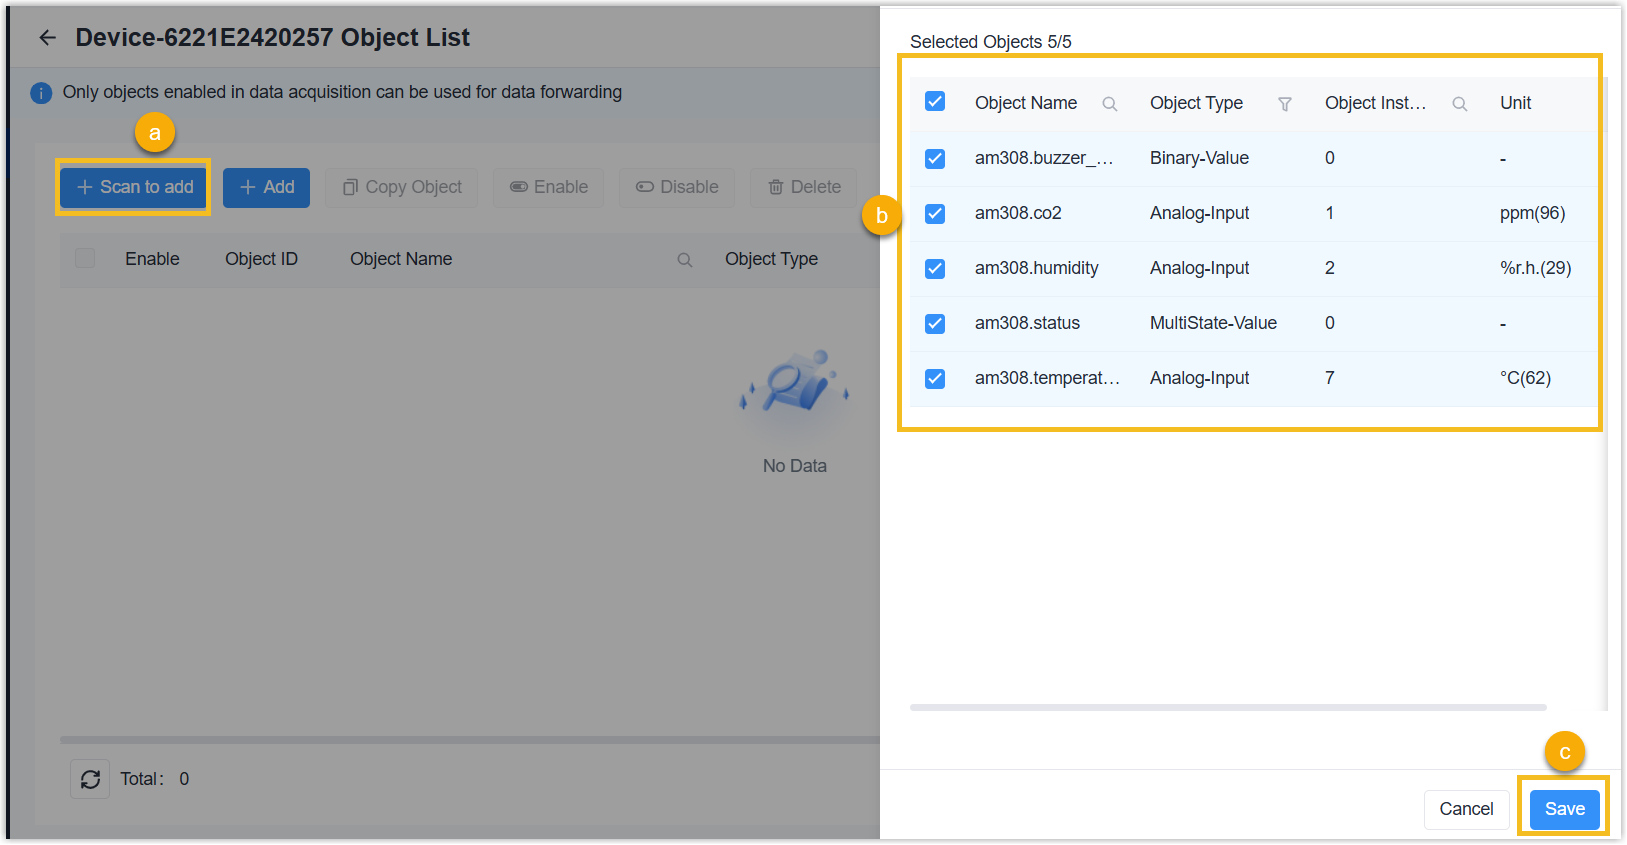Click the Delete button with trash icon
This screenshot has height=845, width=1627.
pyautogui.click(x=804, y=187)
